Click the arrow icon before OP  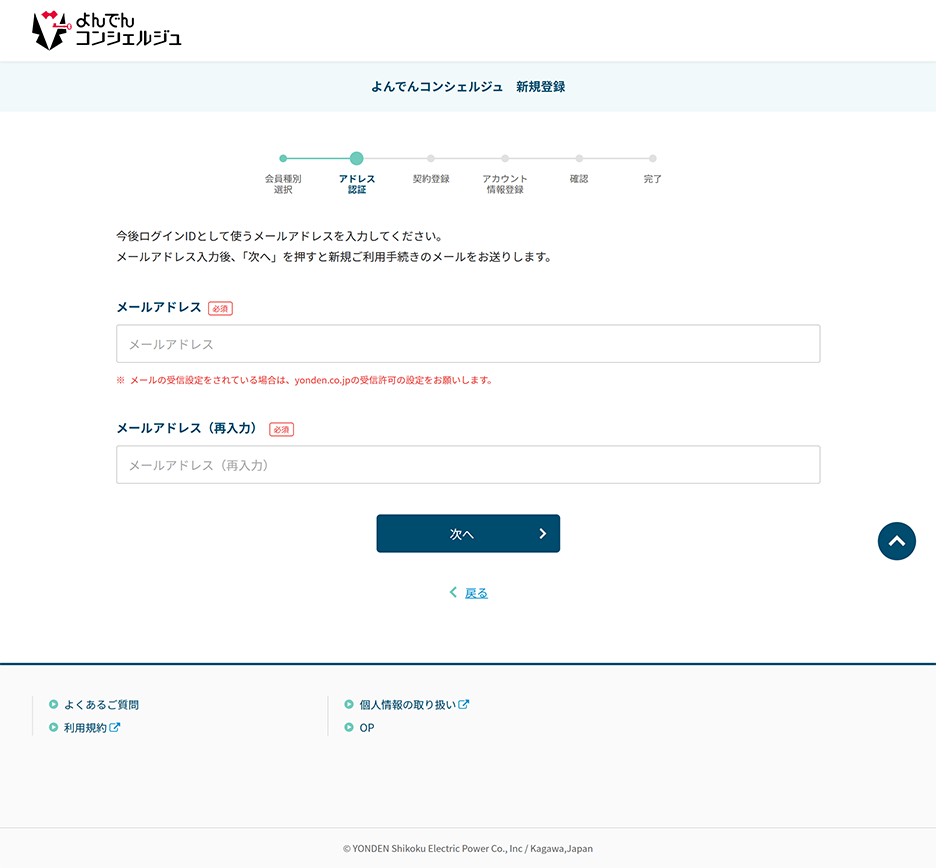coord(347,727)
